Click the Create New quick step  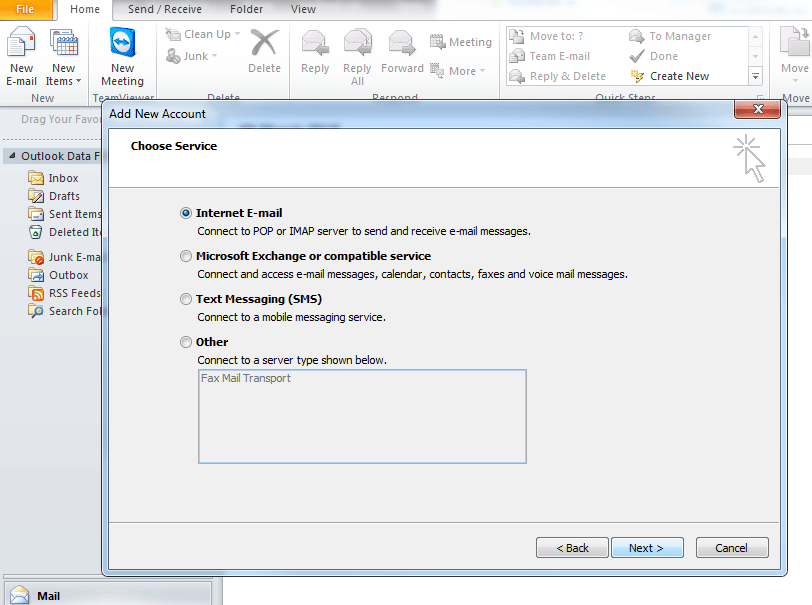tap(670, 76)
